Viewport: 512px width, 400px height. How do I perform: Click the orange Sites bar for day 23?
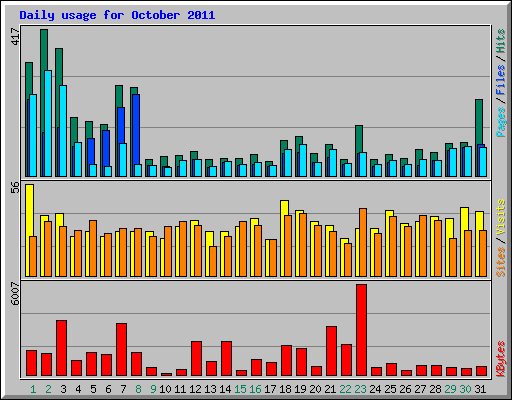[x=363, y=243]
